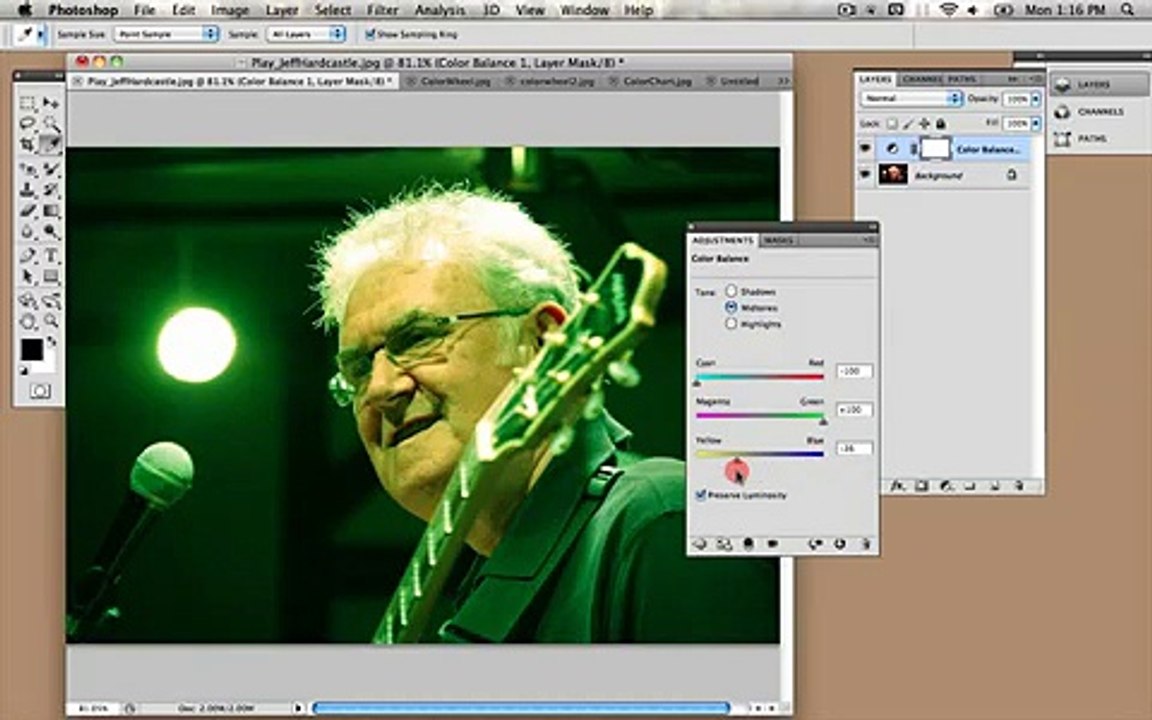Open the layer blend mode dropdown
The height and width of the screenshot is (720, 1152).
(911, 98)
